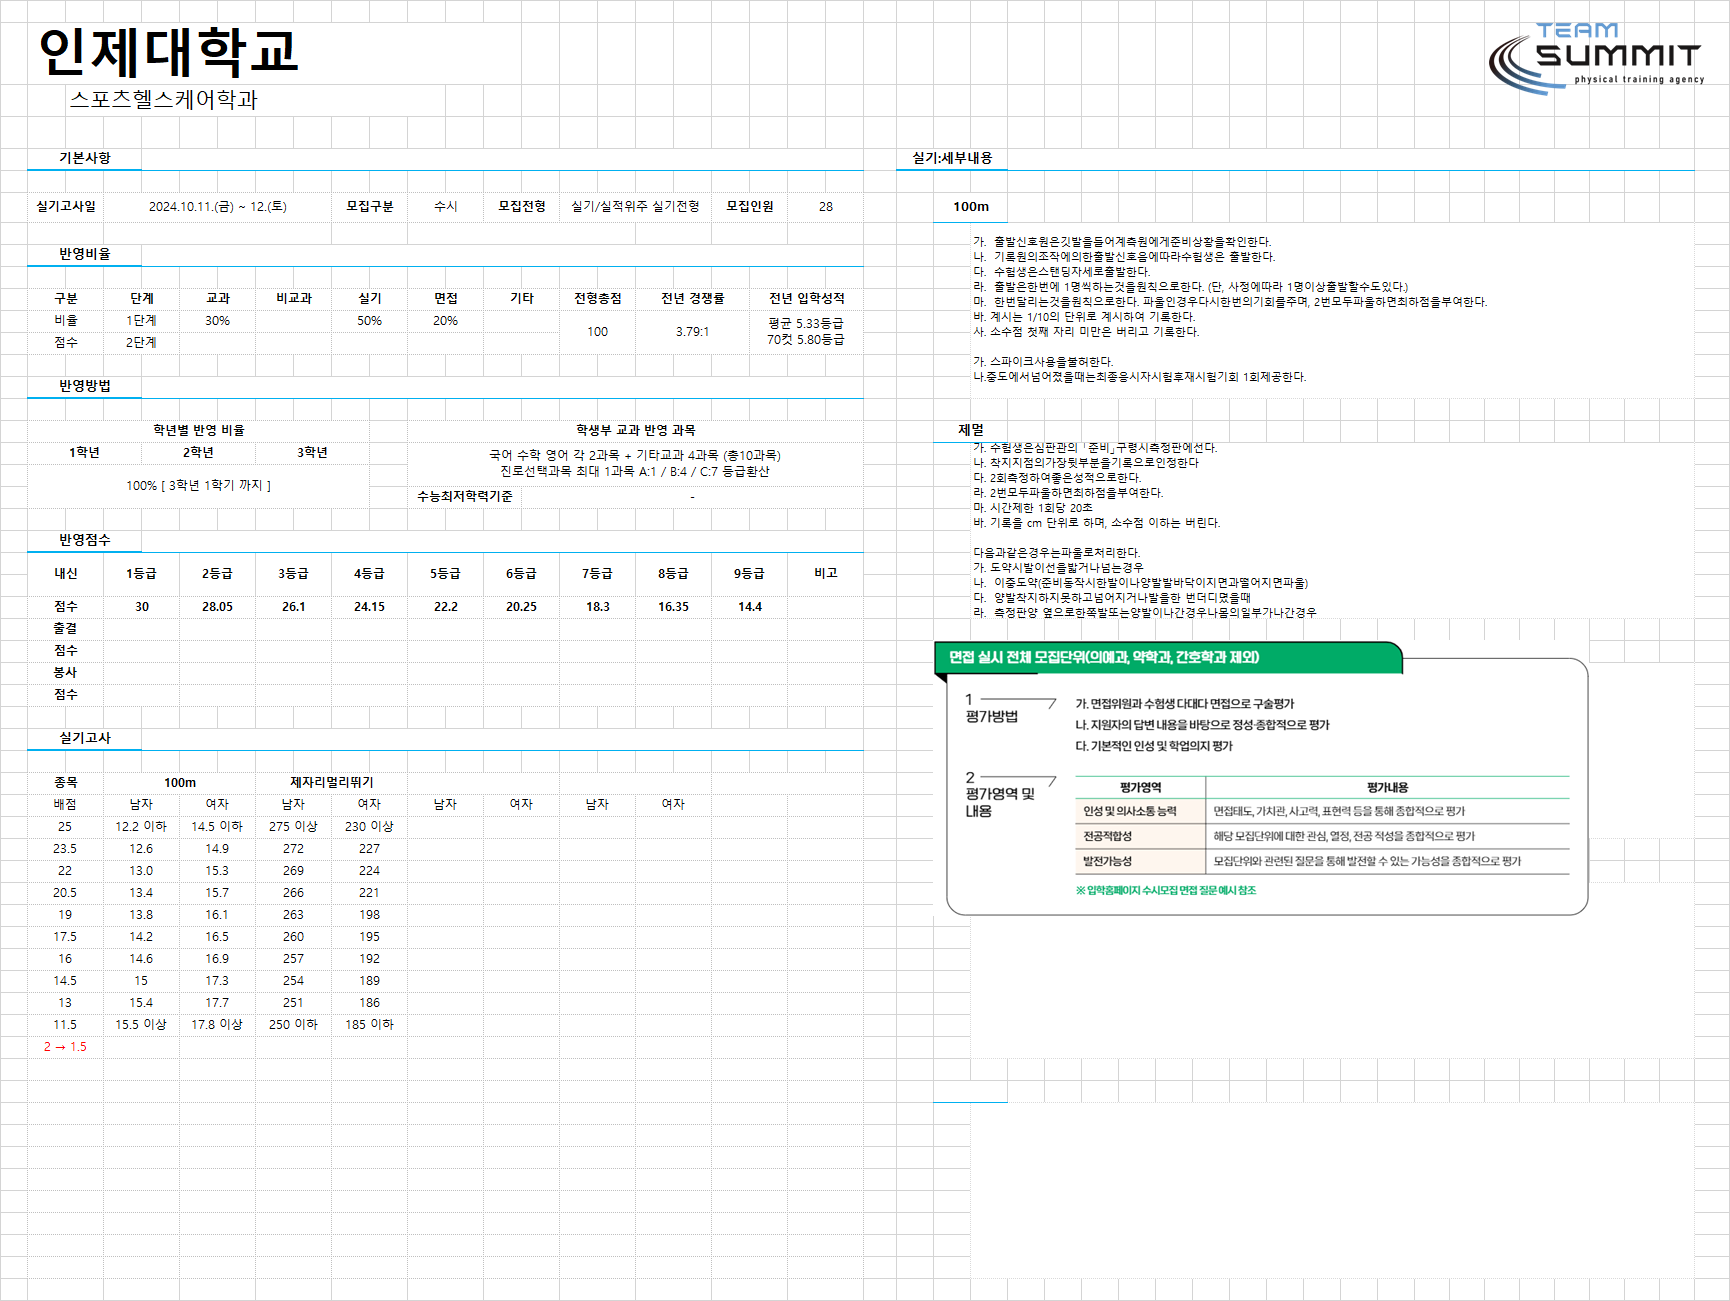
Task: Select the 100m header in 실기고사 table
Action: click(x=180, y=782)
